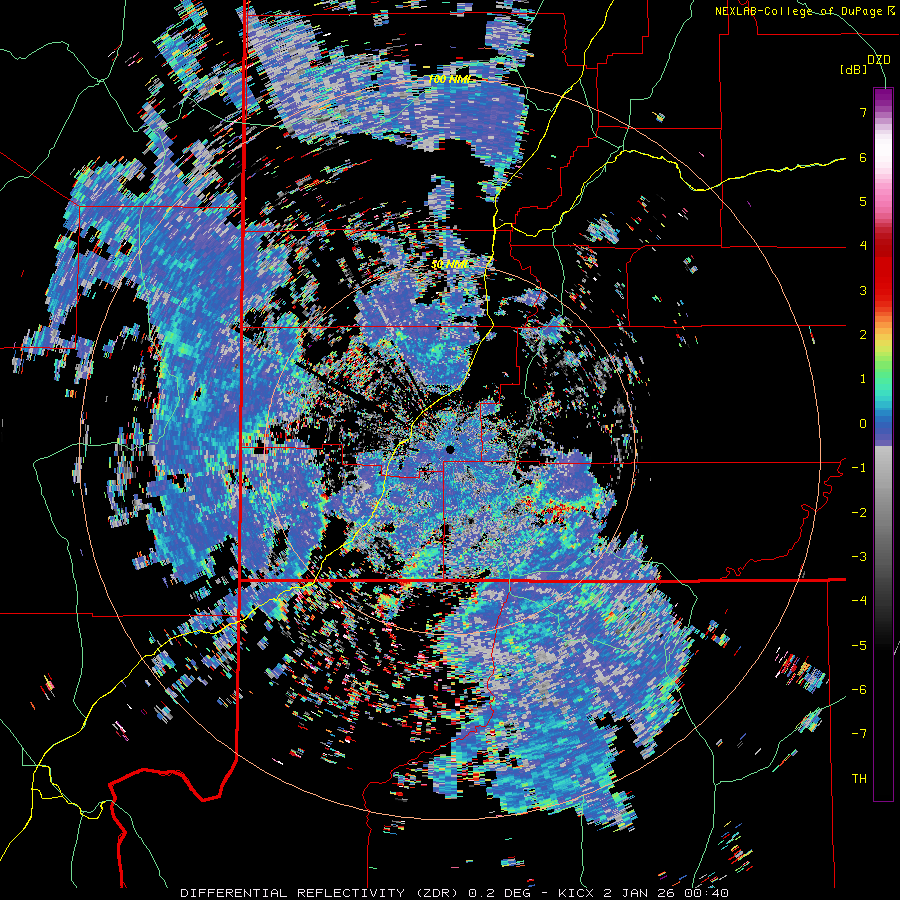The width and height of the screenshot is (900, 900).
Task: Click the black radar site dot at center
Action: click(450, 449)
